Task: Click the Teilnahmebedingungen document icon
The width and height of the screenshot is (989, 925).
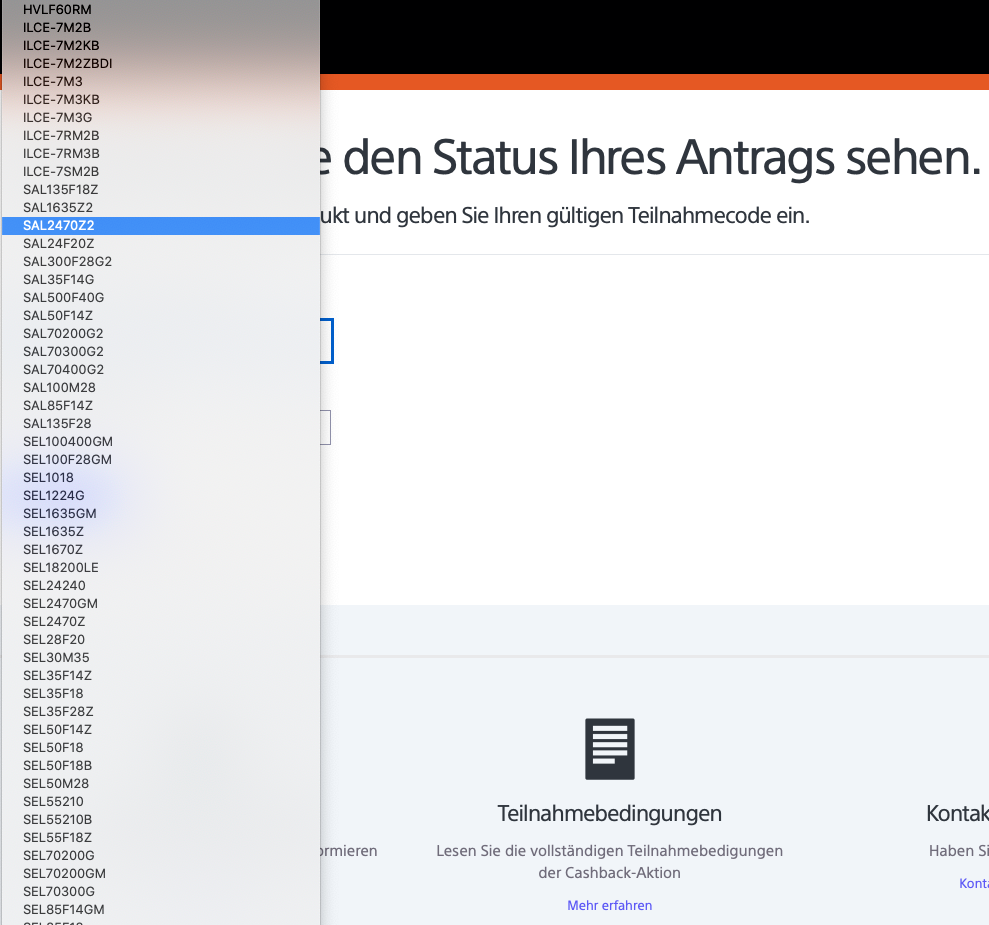Action: 609,748
